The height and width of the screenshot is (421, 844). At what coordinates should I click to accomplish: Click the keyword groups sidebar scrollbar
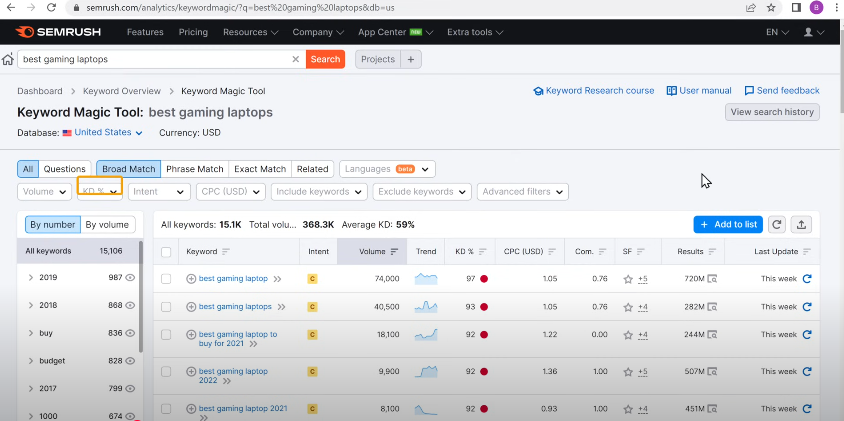141,296
